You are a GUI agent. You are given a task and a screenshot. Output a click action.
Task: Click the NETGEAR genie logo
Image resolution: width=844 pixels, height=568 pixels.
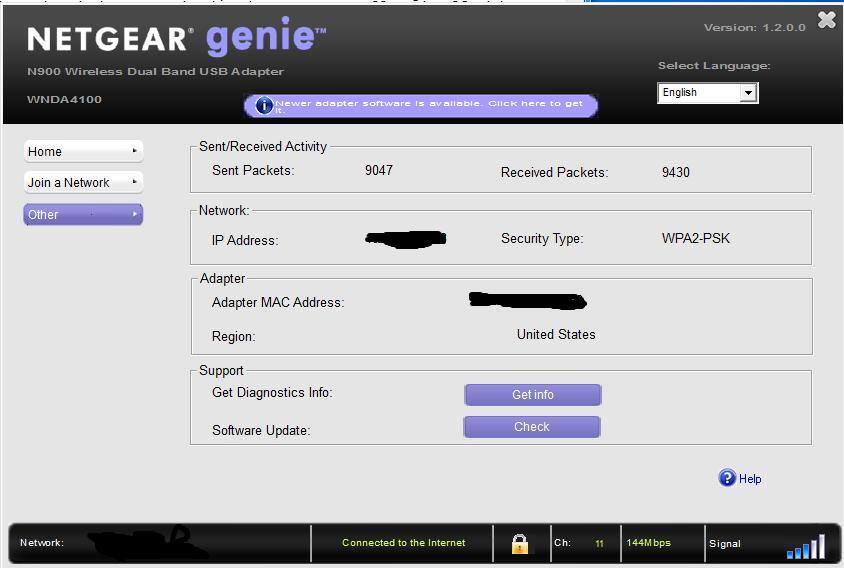176,38
